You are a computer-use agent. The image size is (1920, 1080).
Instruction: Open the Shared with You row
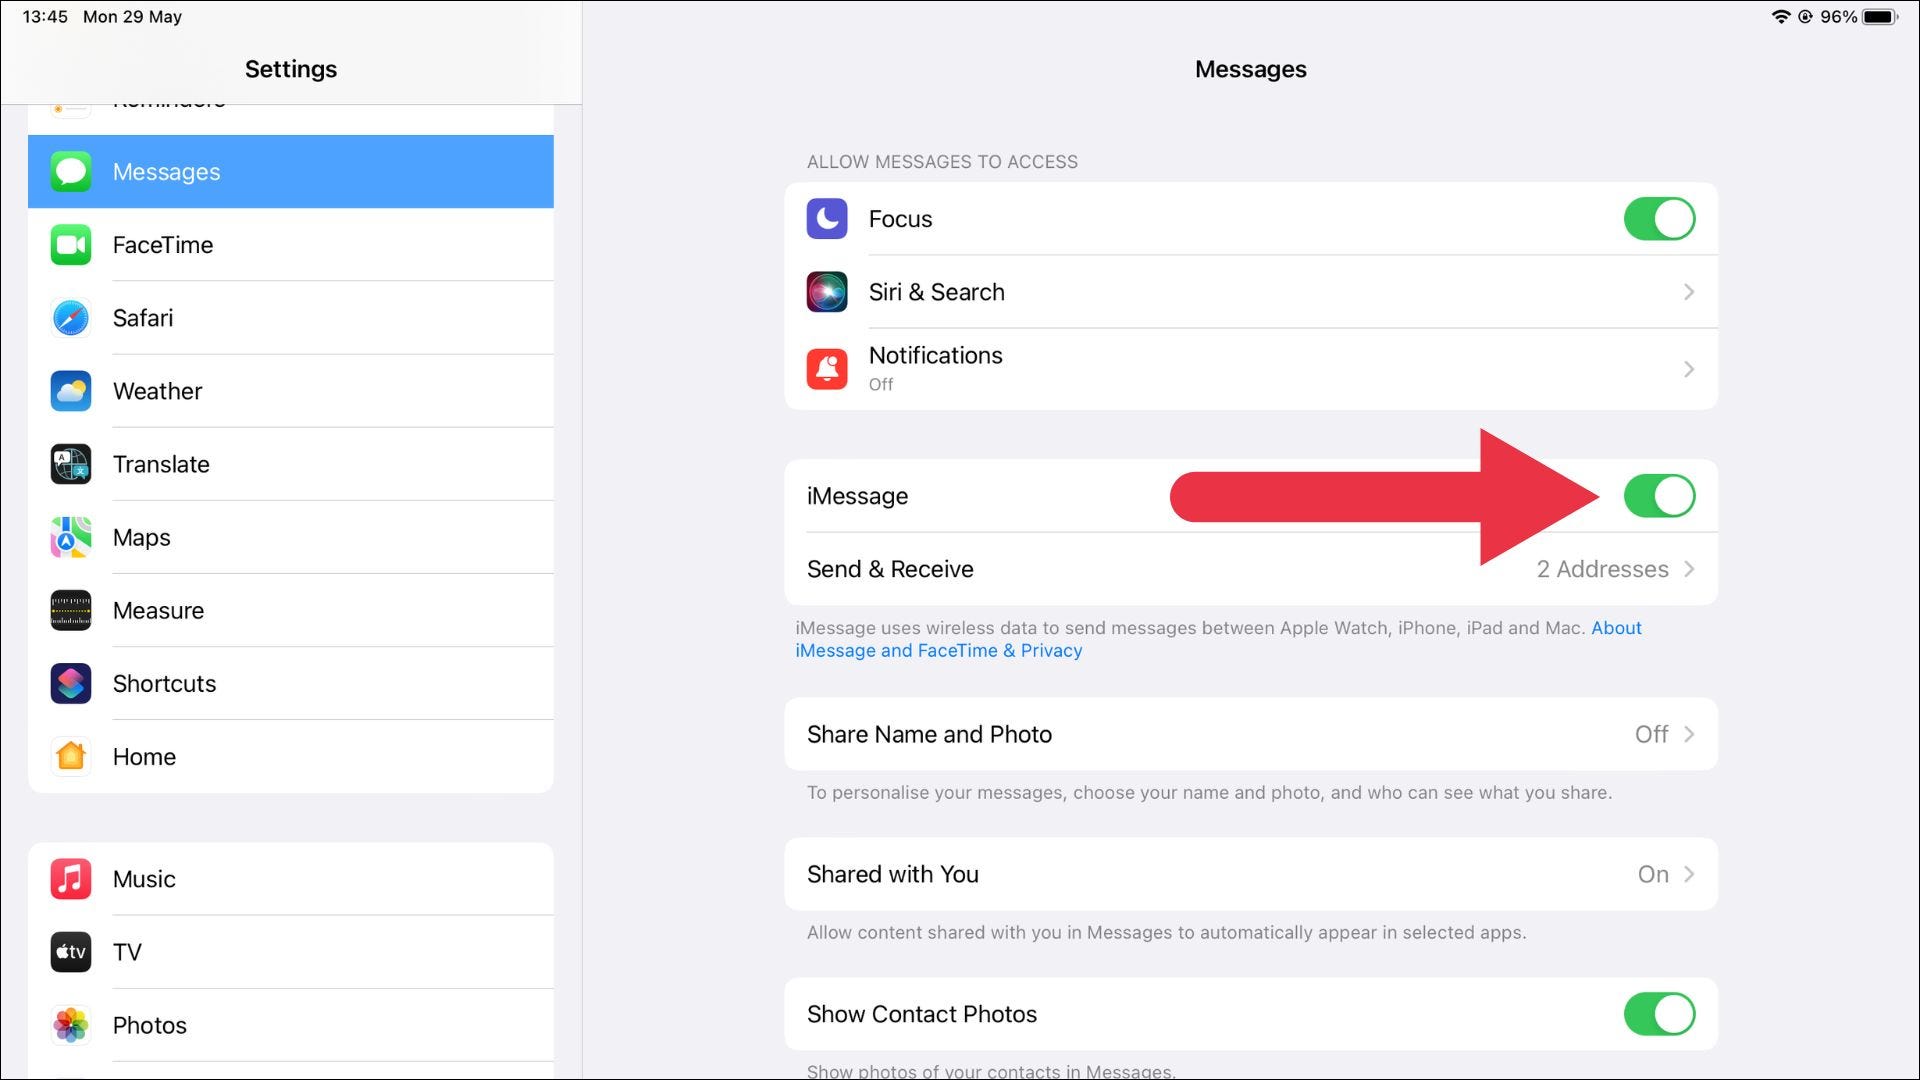[x=1250, y=874]
